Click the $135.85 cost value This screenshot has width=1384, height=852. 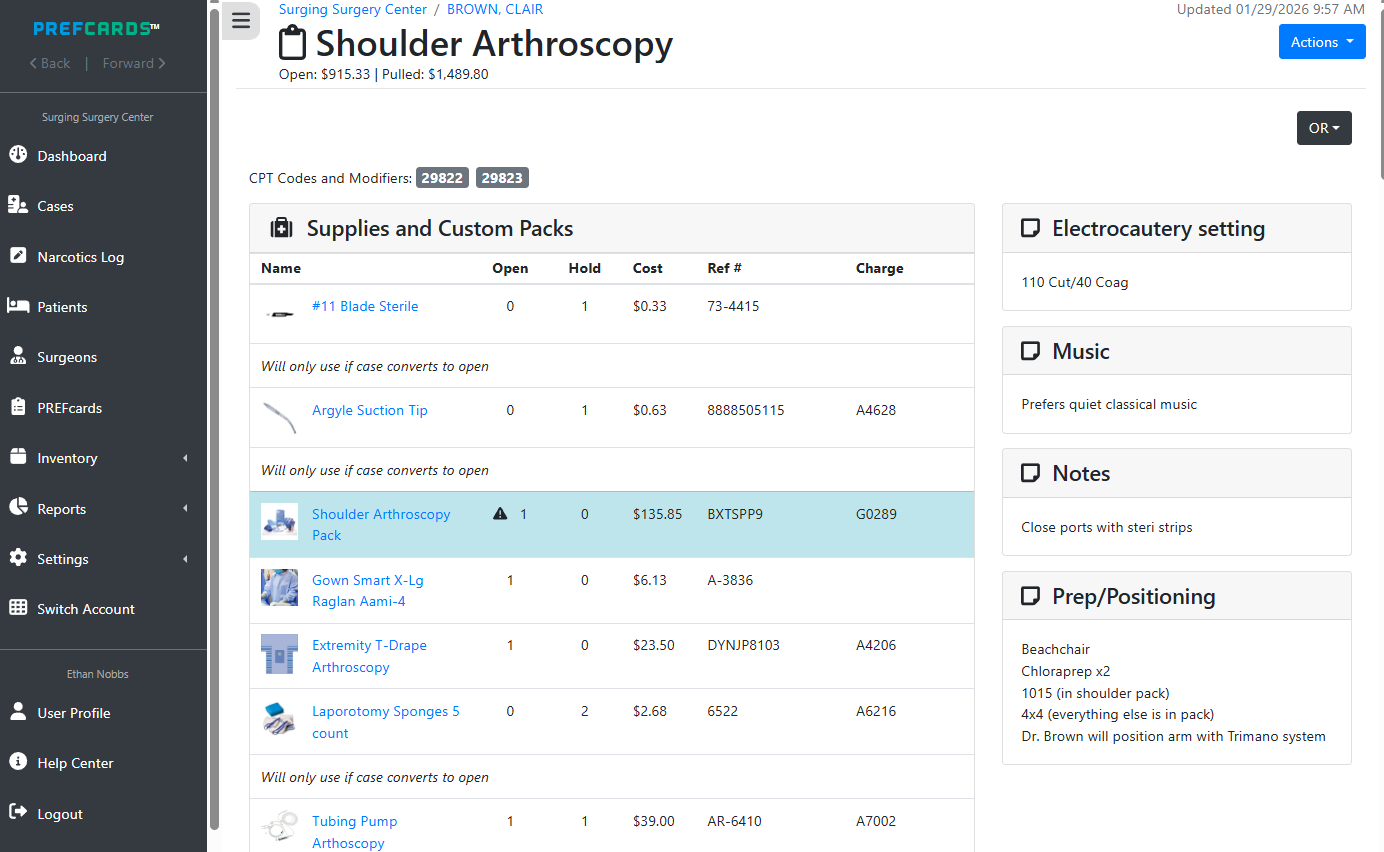pos(658,514)
